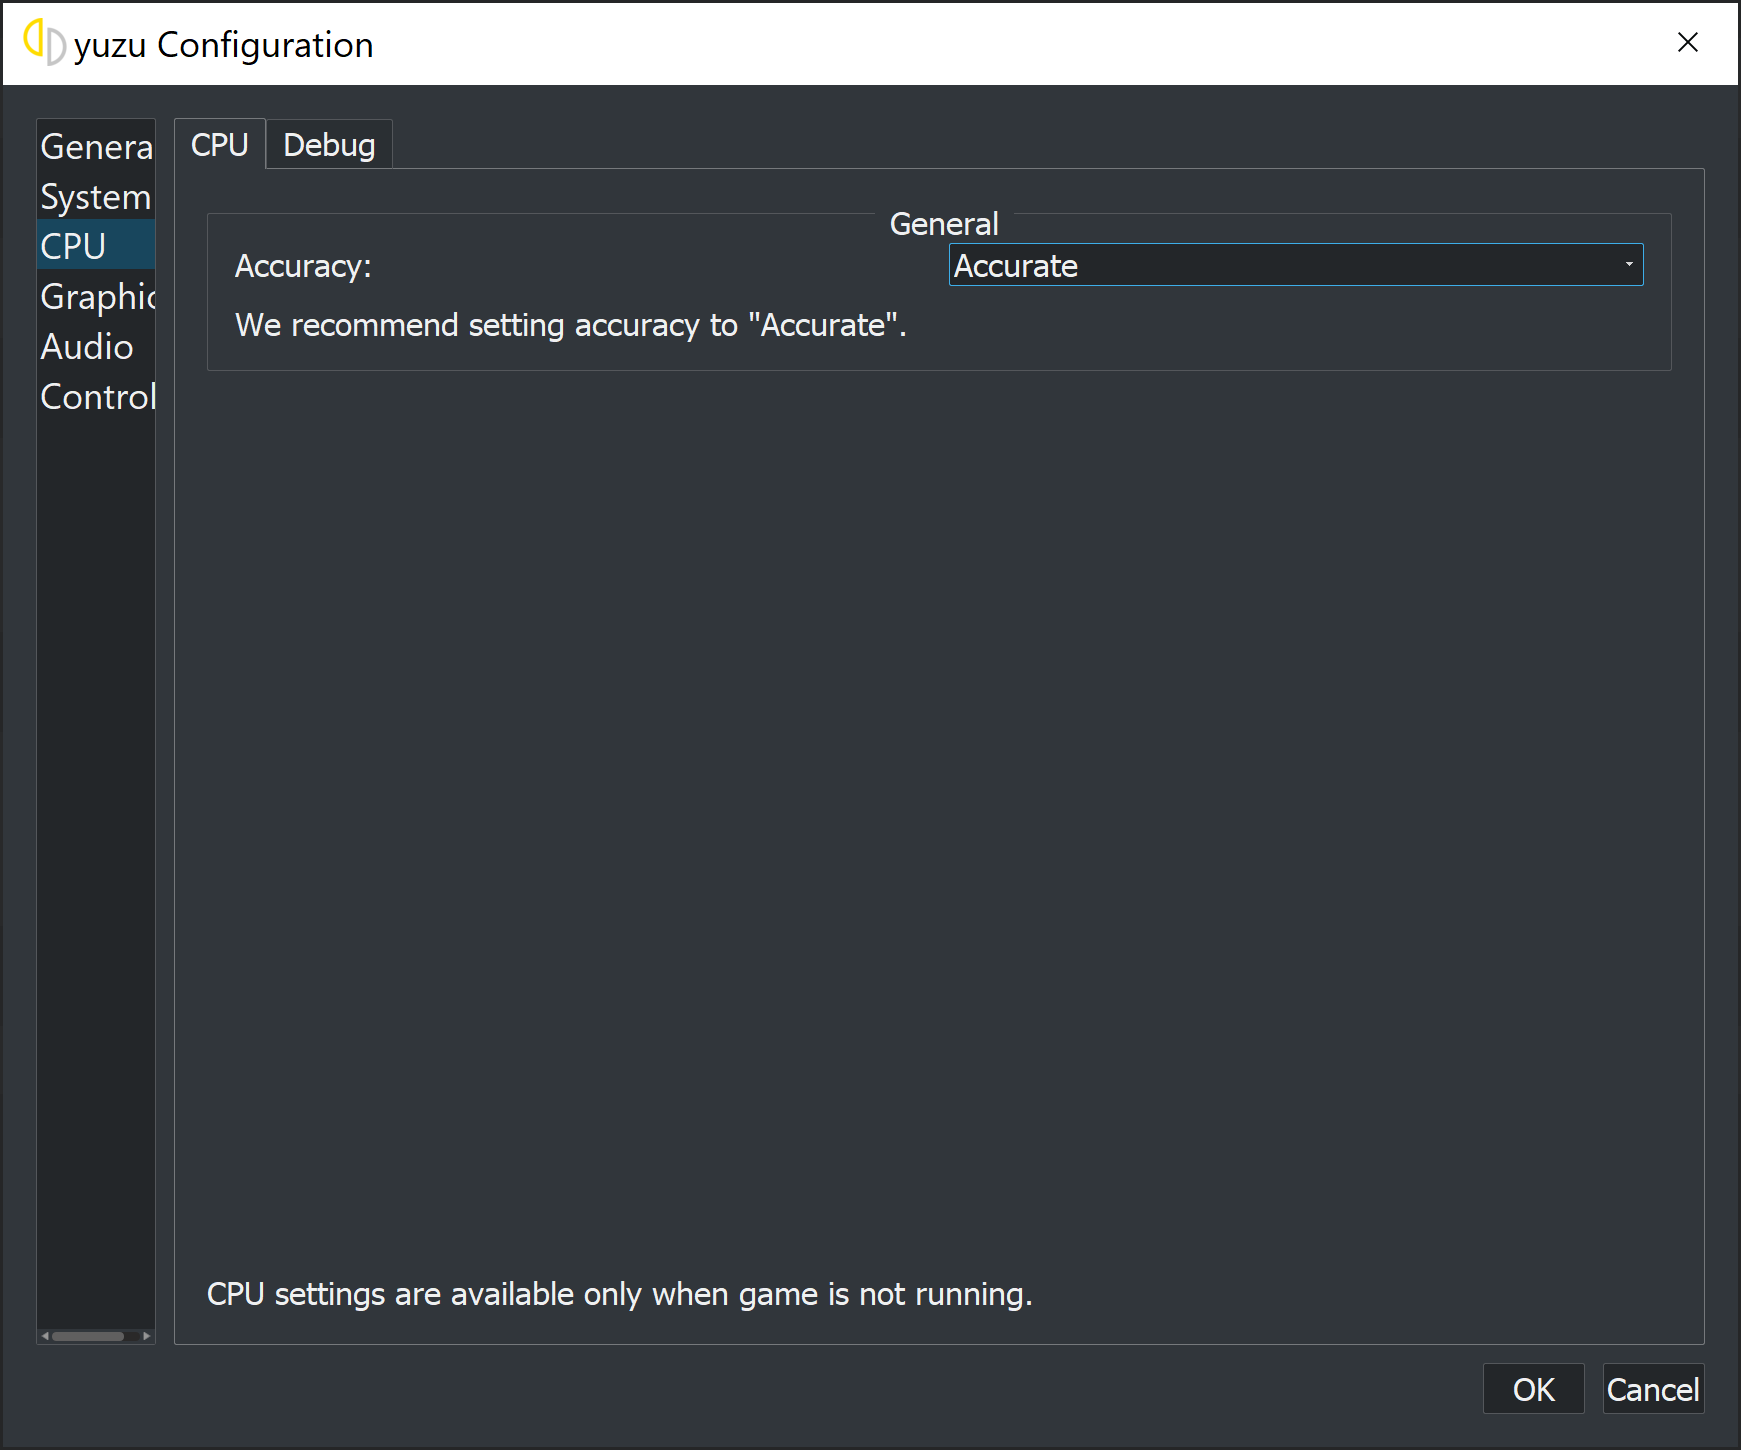Click the sidebar scrollbar's right arrow
This screenshot has width=1741, height=1450.
146,1336
